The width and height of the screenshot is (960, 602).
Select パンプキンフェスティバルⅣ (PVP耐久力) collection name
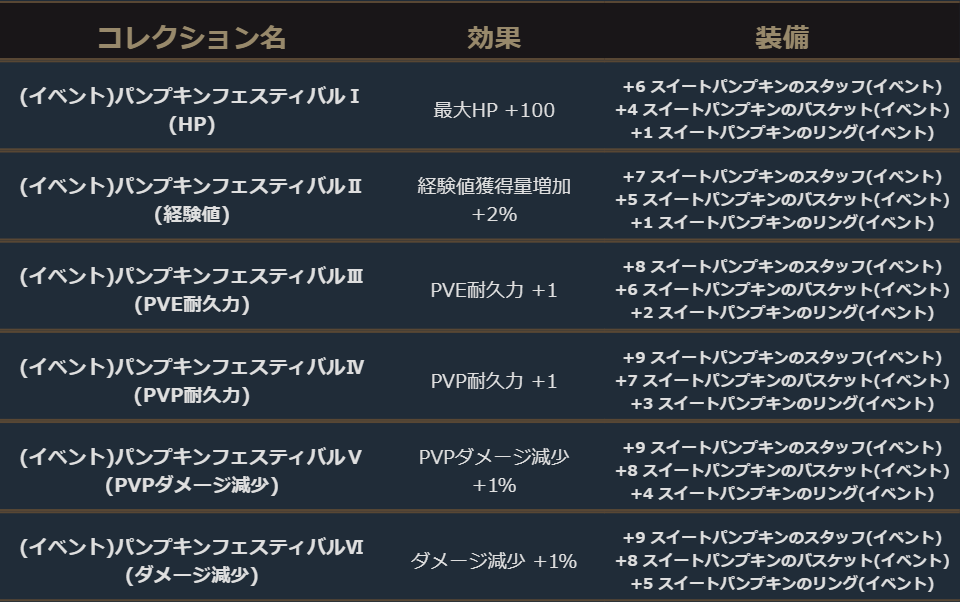(x=191, y=380)
